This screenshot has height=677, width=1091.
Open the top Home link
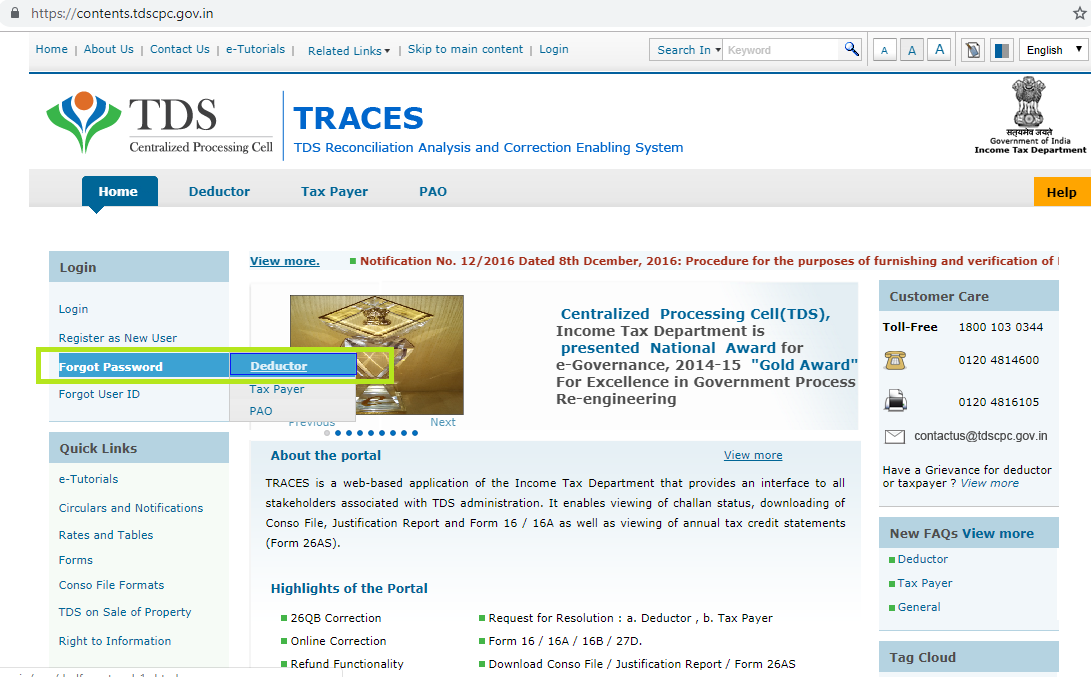pyautogui.click(x=51, y=49)
